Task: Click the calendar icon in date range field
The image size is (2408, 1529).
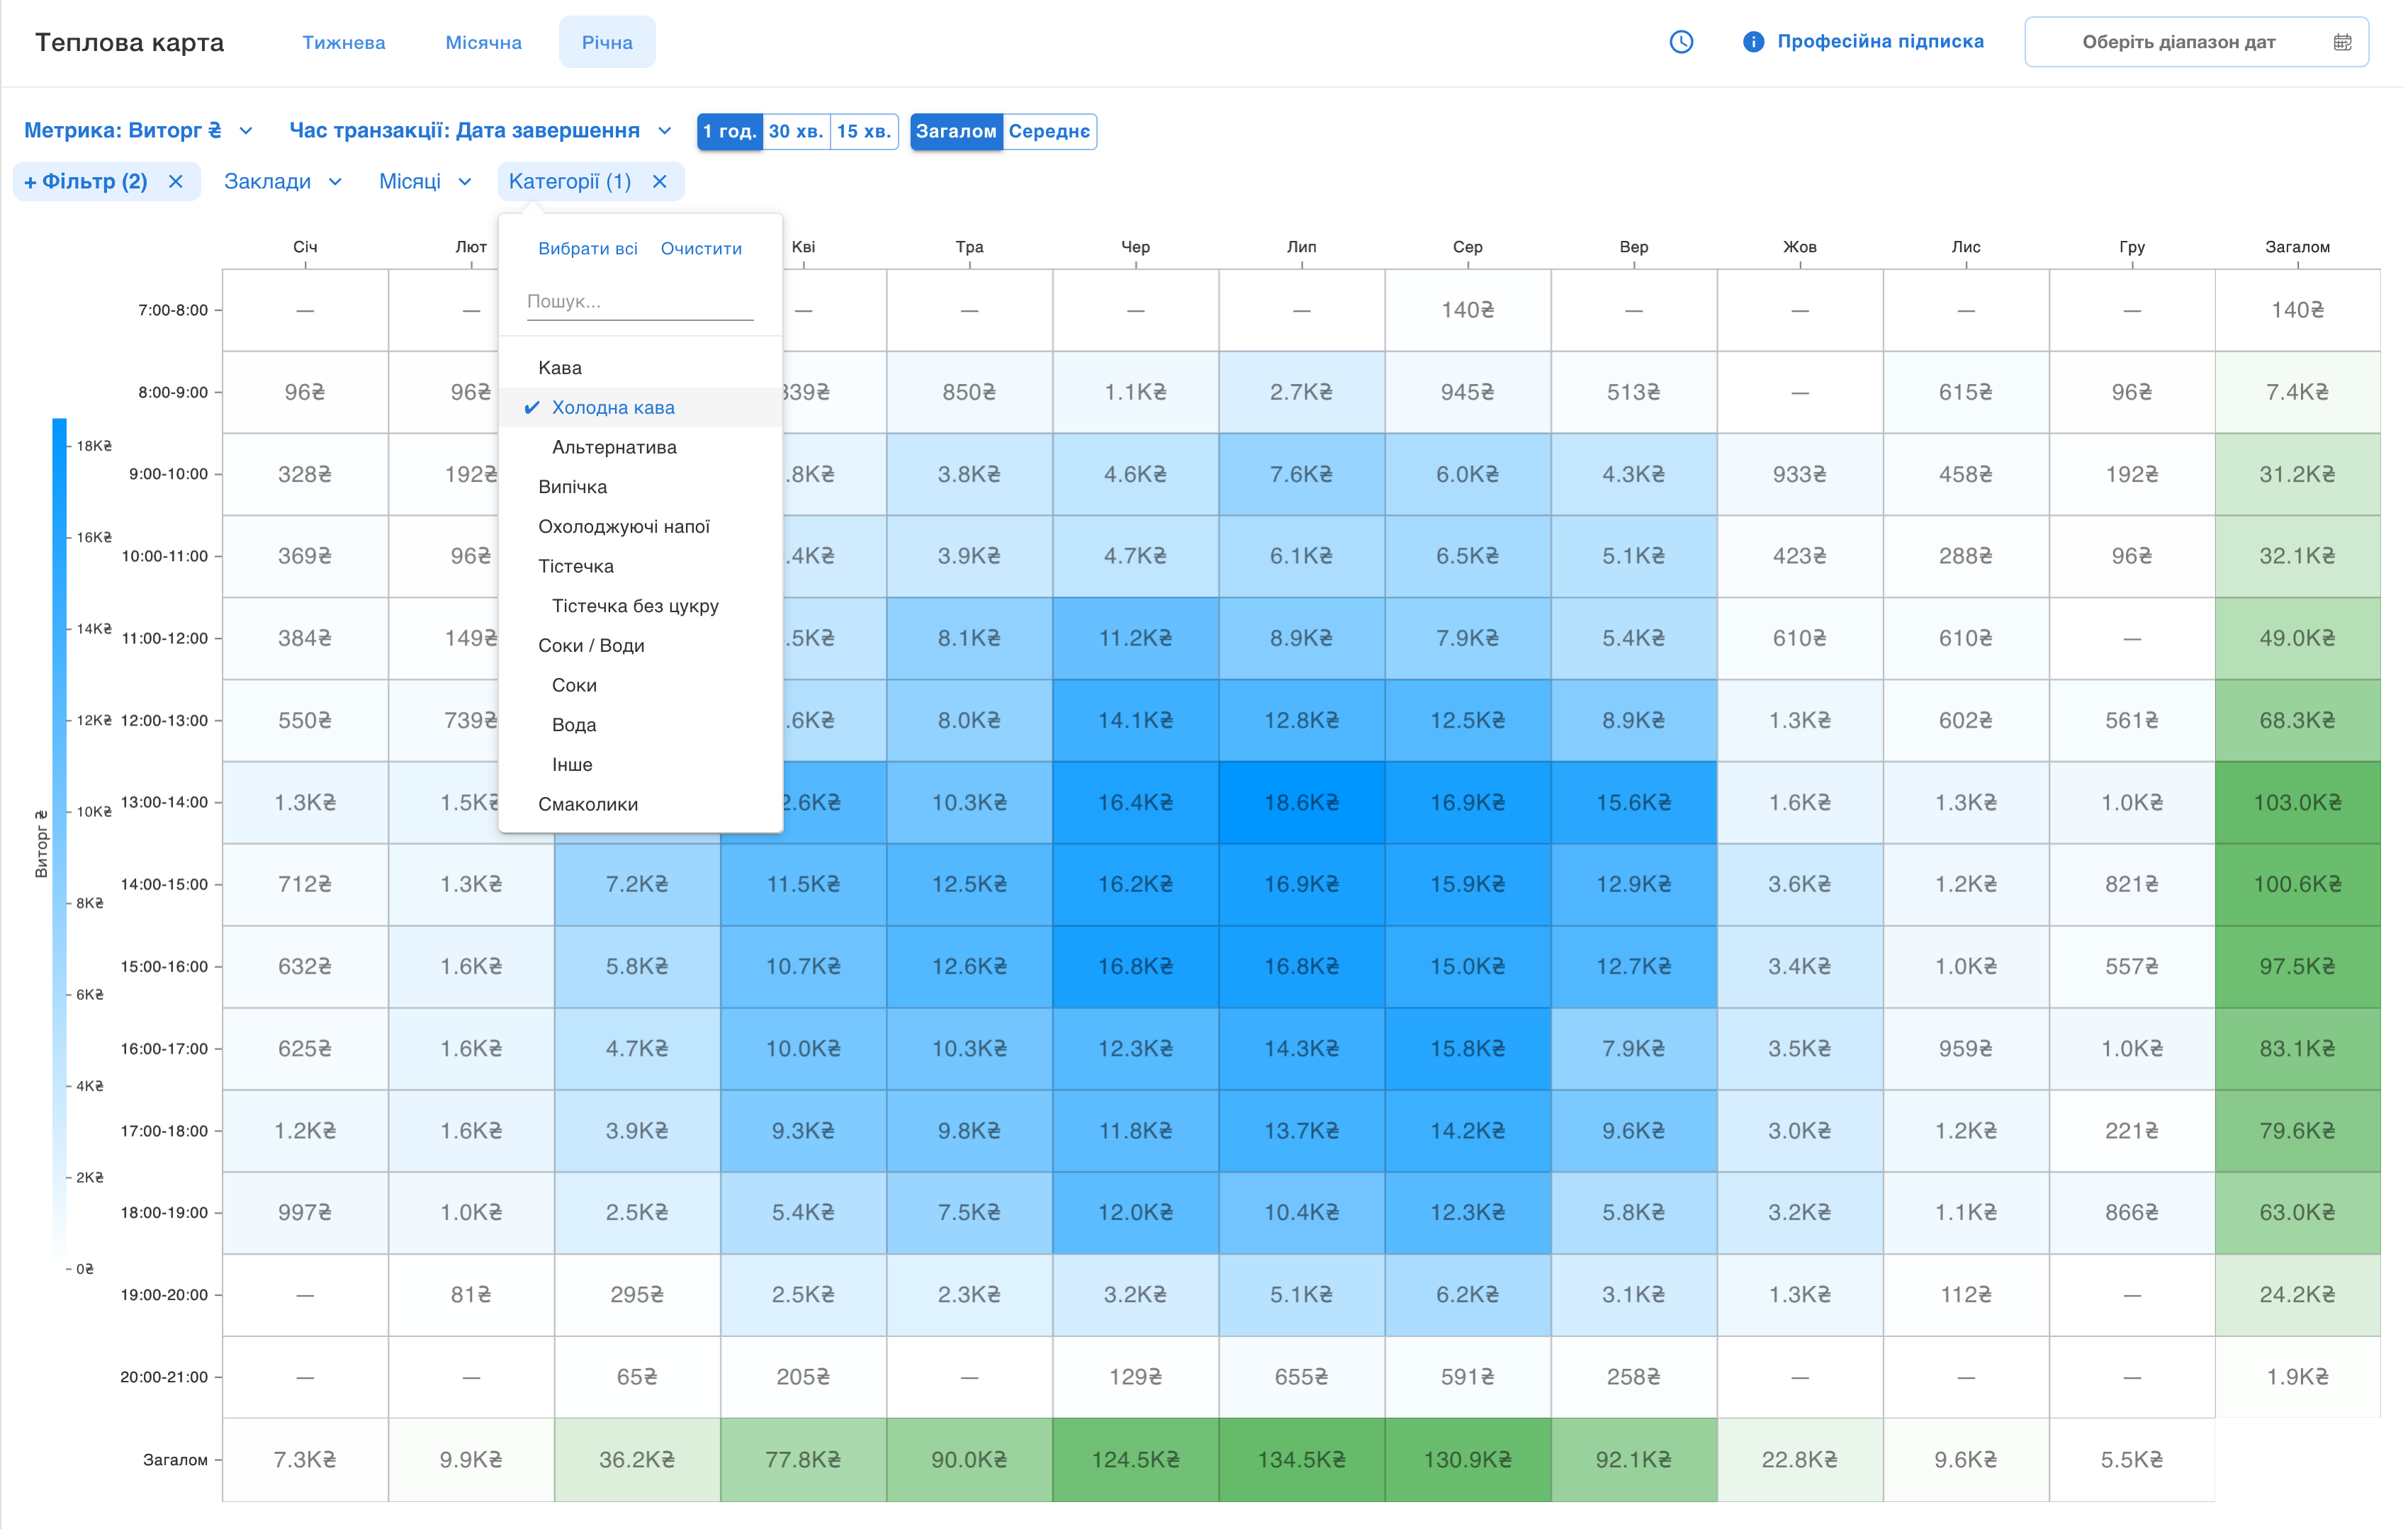Action: click(2342, 42)
